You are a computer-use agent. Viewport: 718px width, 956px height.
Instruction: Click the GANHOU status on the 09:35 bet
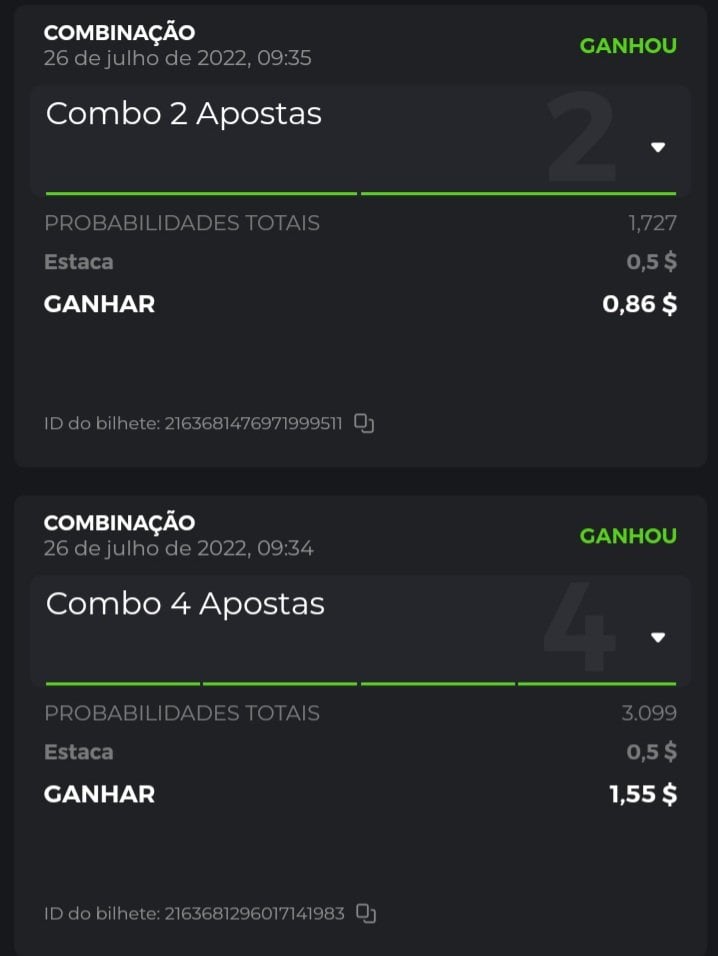point(628,46)
